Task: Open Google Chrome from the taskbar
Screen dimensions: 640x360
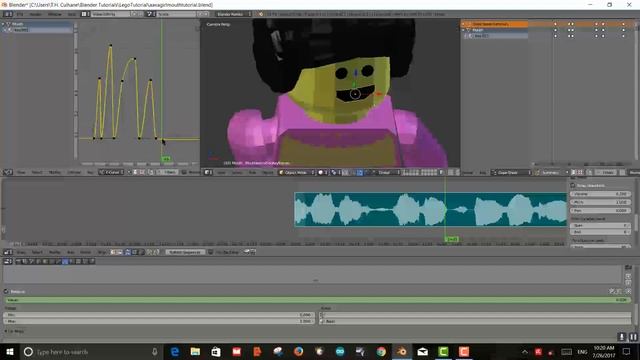Action: click(381, 351)
